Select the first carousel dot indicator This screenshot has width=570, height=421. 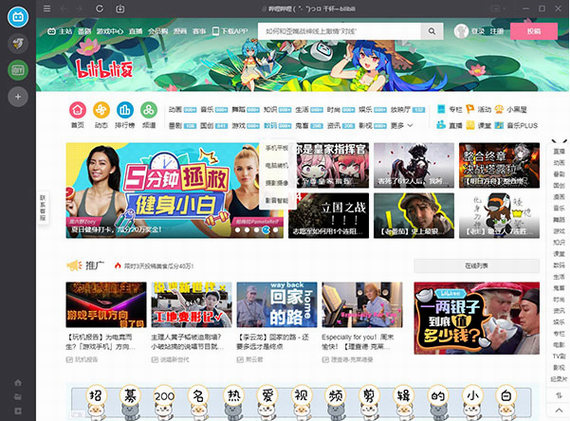(x=237, y=230)
